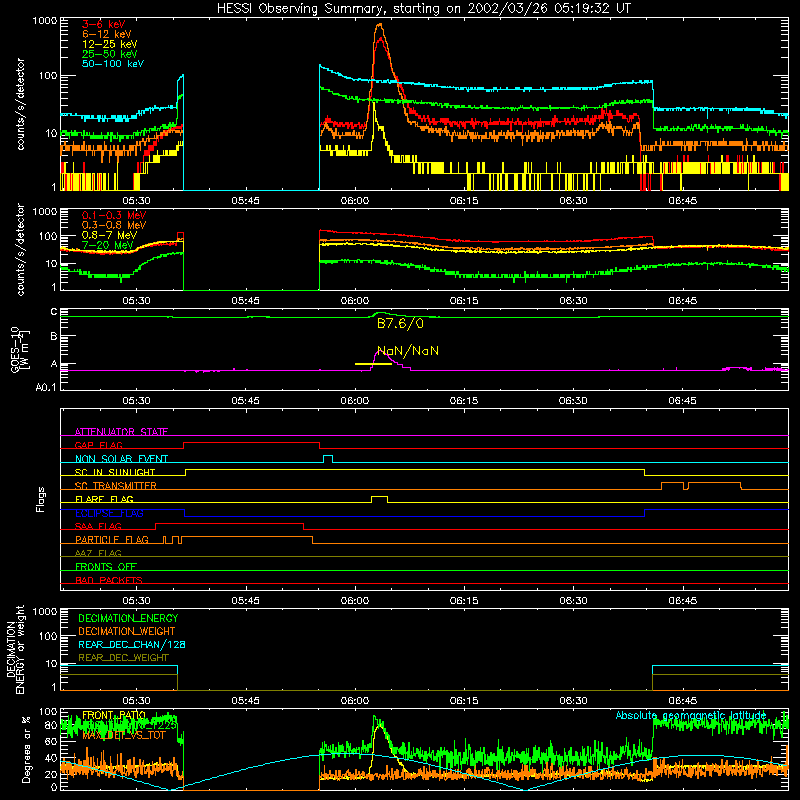Select the 6-12 keV legend label

pos(107,34)
